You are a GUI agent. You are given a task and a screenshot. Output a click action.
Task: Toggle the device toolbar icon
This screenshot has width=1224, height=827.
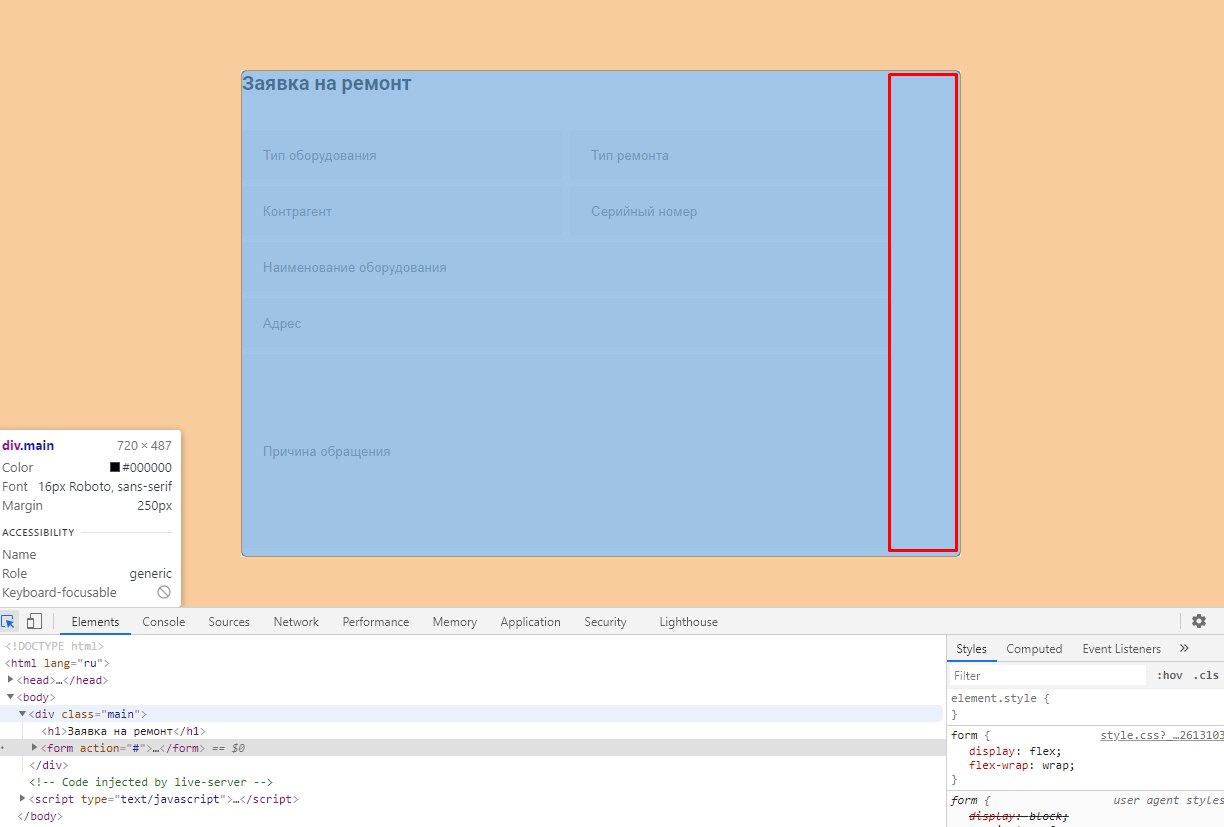pyautogui.click(x=34, y=621)
